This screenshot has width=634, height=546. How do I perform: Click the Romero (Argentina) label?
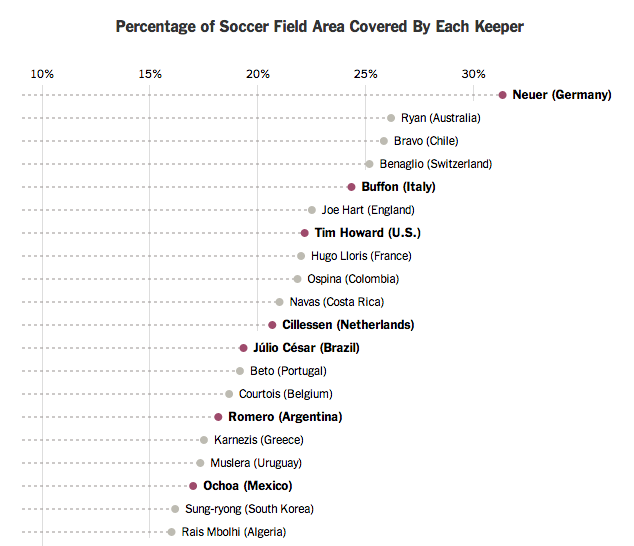[285, 417]
